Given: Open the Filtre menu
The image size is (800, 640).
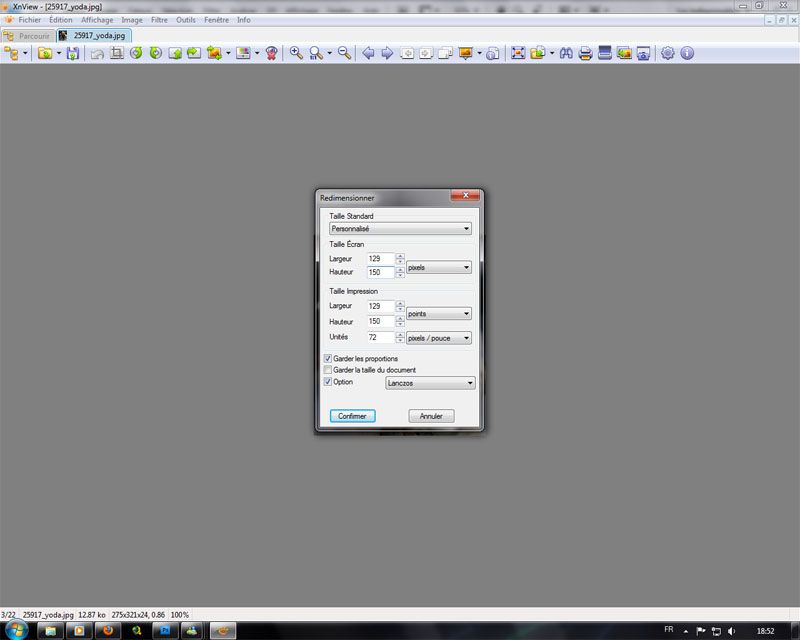Looking at the screenshot, I should (159, 20).
